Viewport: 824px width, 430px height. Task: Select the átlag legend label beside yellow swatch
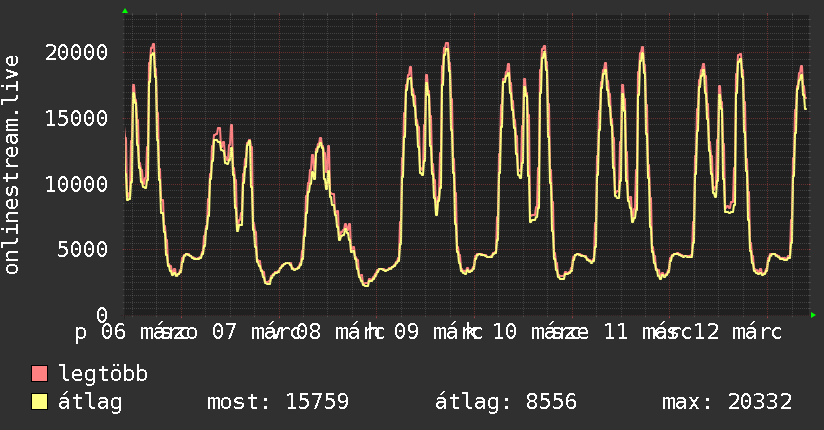coord(90,402)
